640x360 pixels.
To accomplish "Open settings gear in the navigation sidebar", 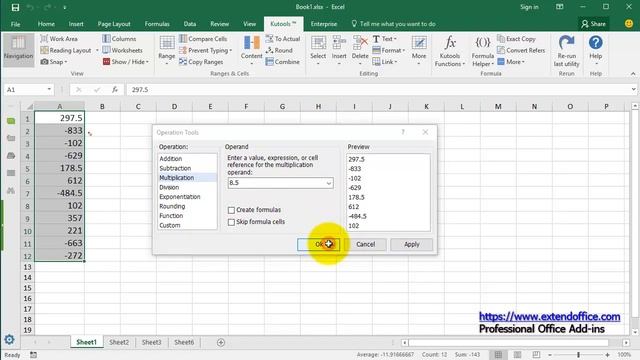I will click(x=9, y=339).
